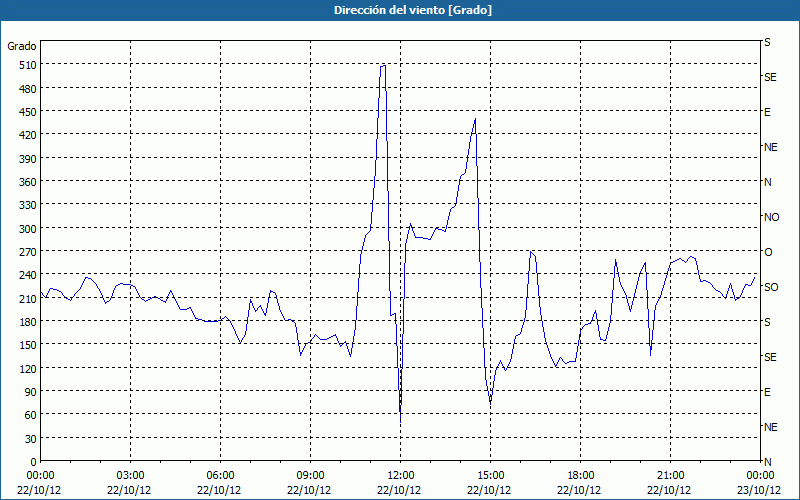Select the 210 value on the degree axis

[28, 298]
